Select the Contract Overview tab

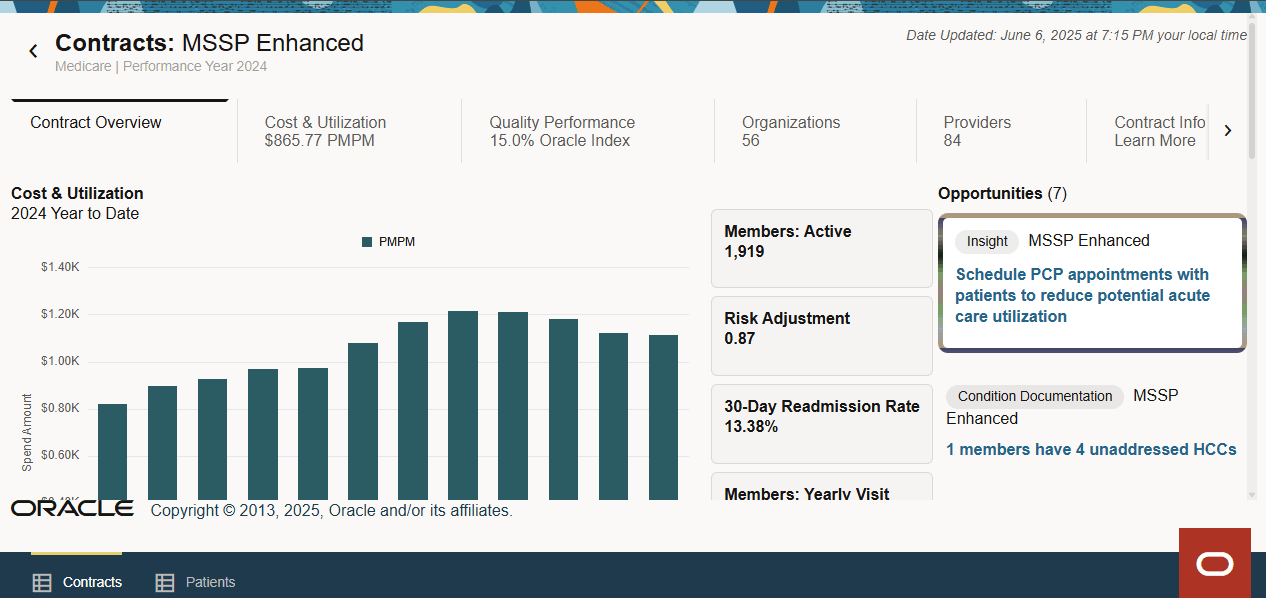pos(121,132)
